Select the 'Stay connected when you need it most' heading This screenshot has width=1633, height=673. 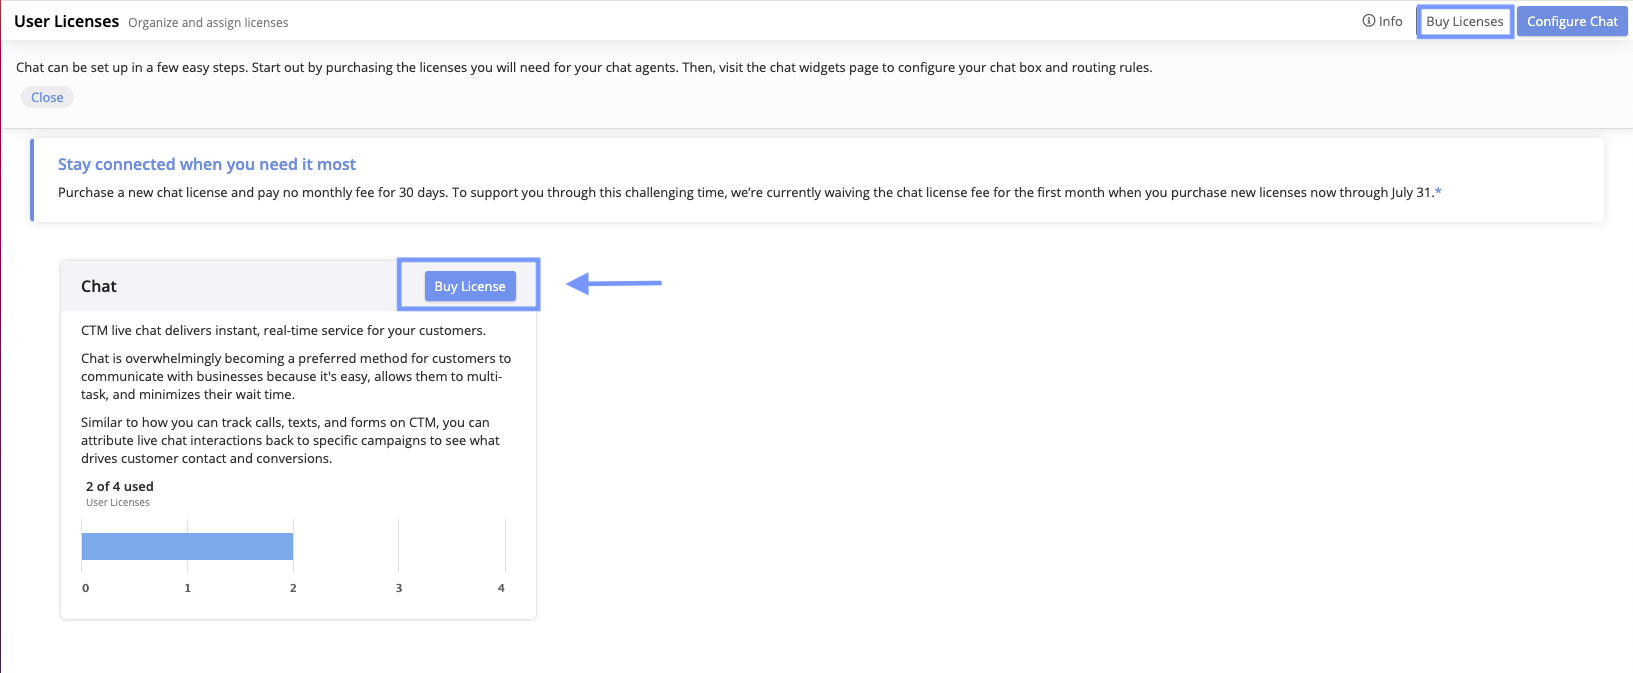207,164
